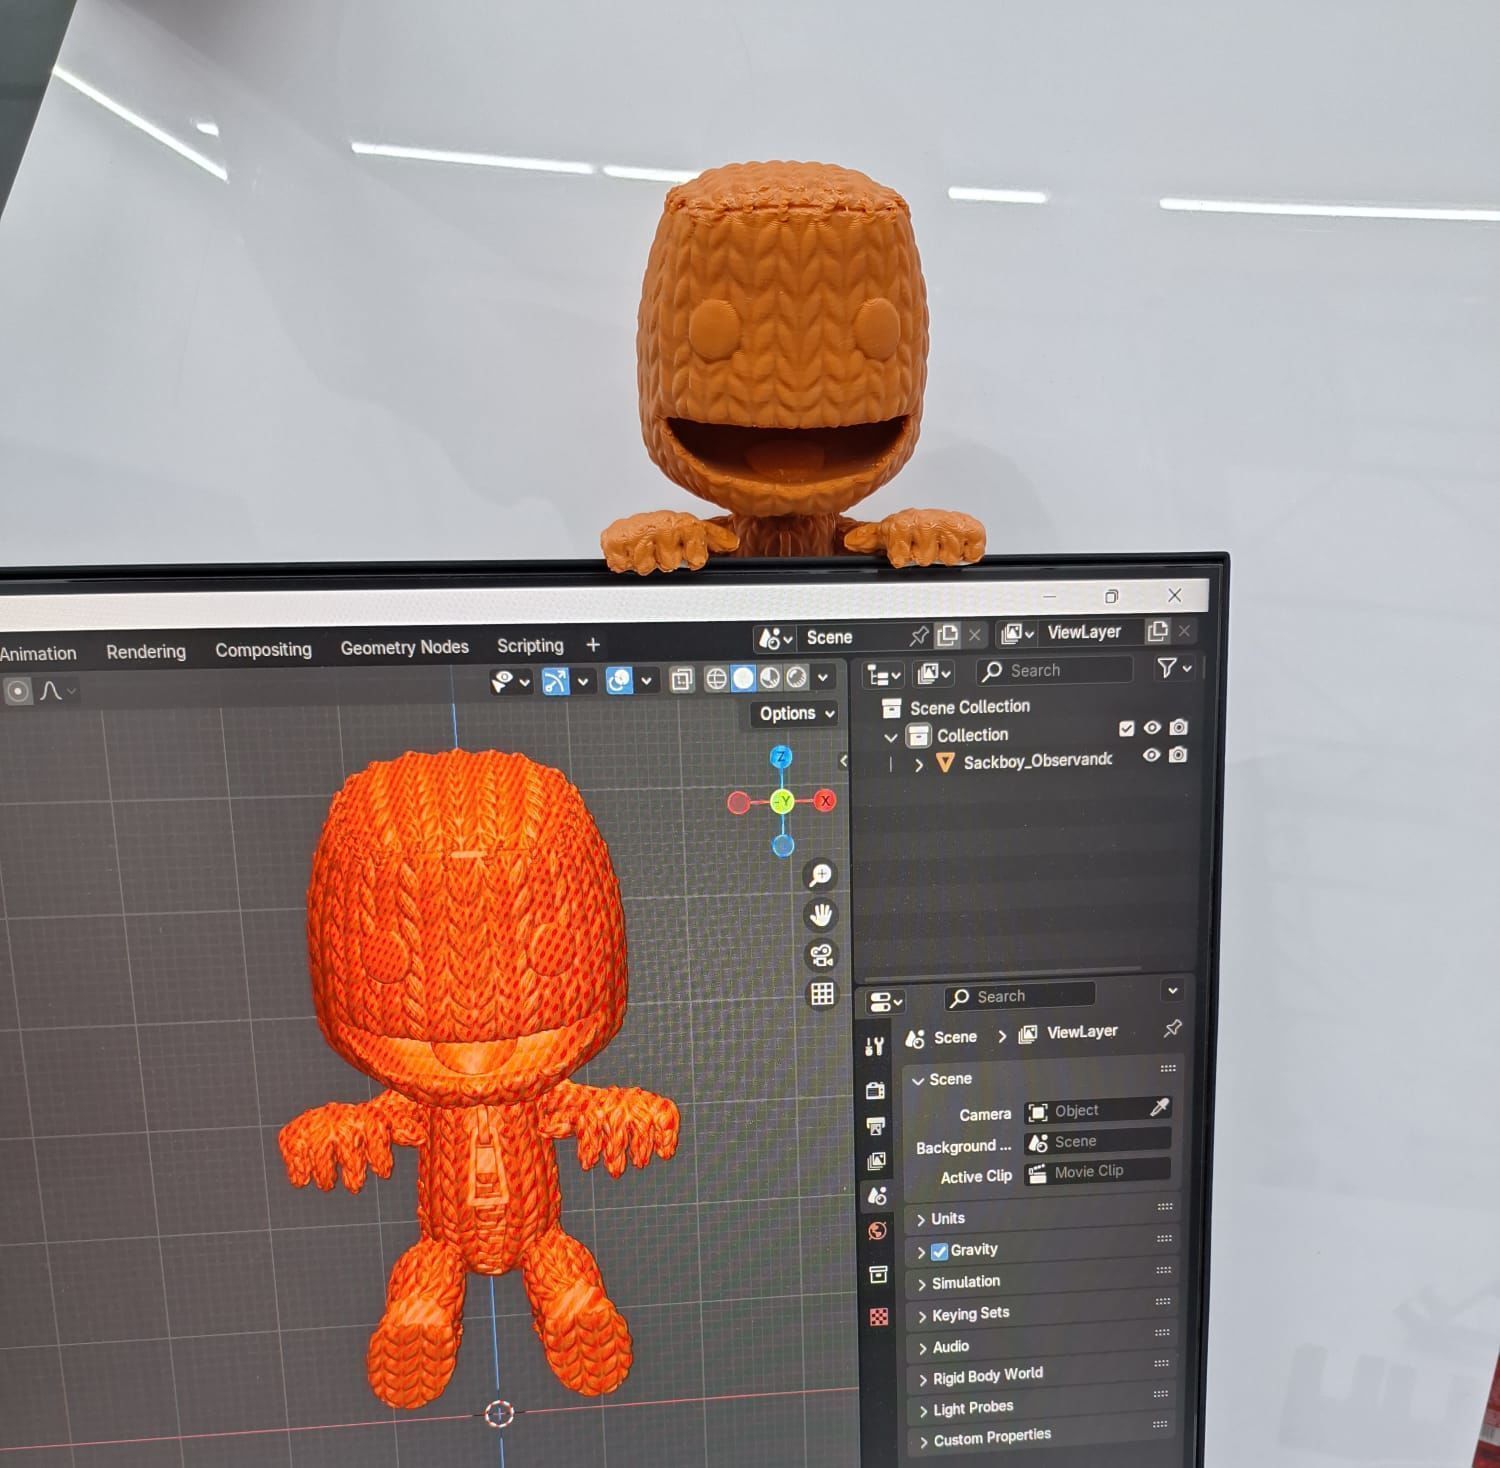Open gizmo settings dropdown arrow

click(x=583, y=682)
